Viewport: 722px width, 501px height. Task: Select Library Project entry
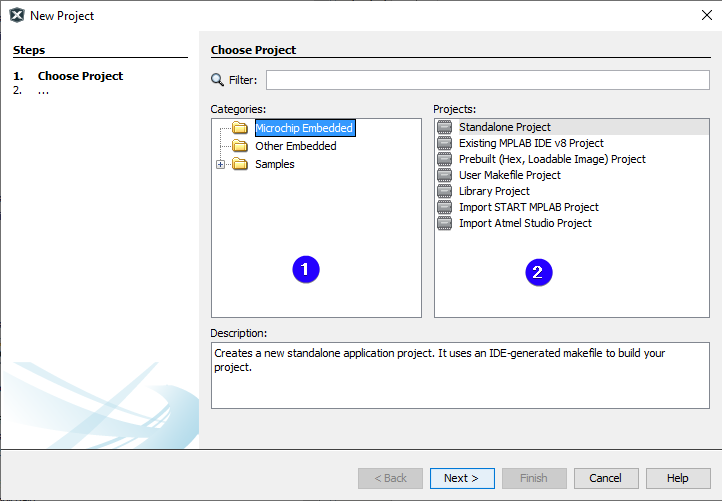[x=495, y=191]
